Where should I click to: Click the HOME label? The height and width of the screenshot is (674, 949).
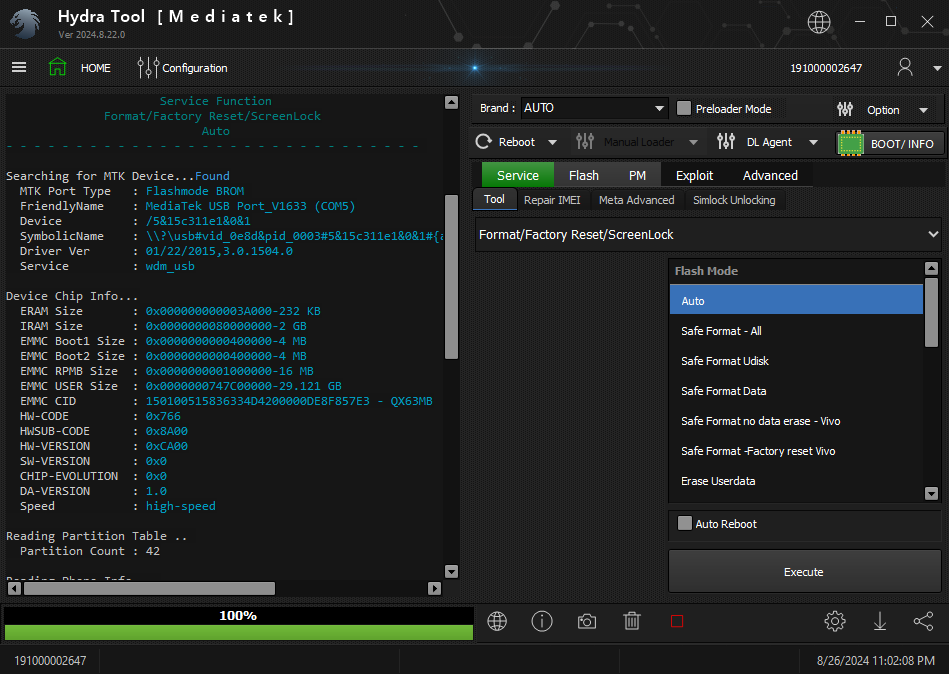point(96,68)
